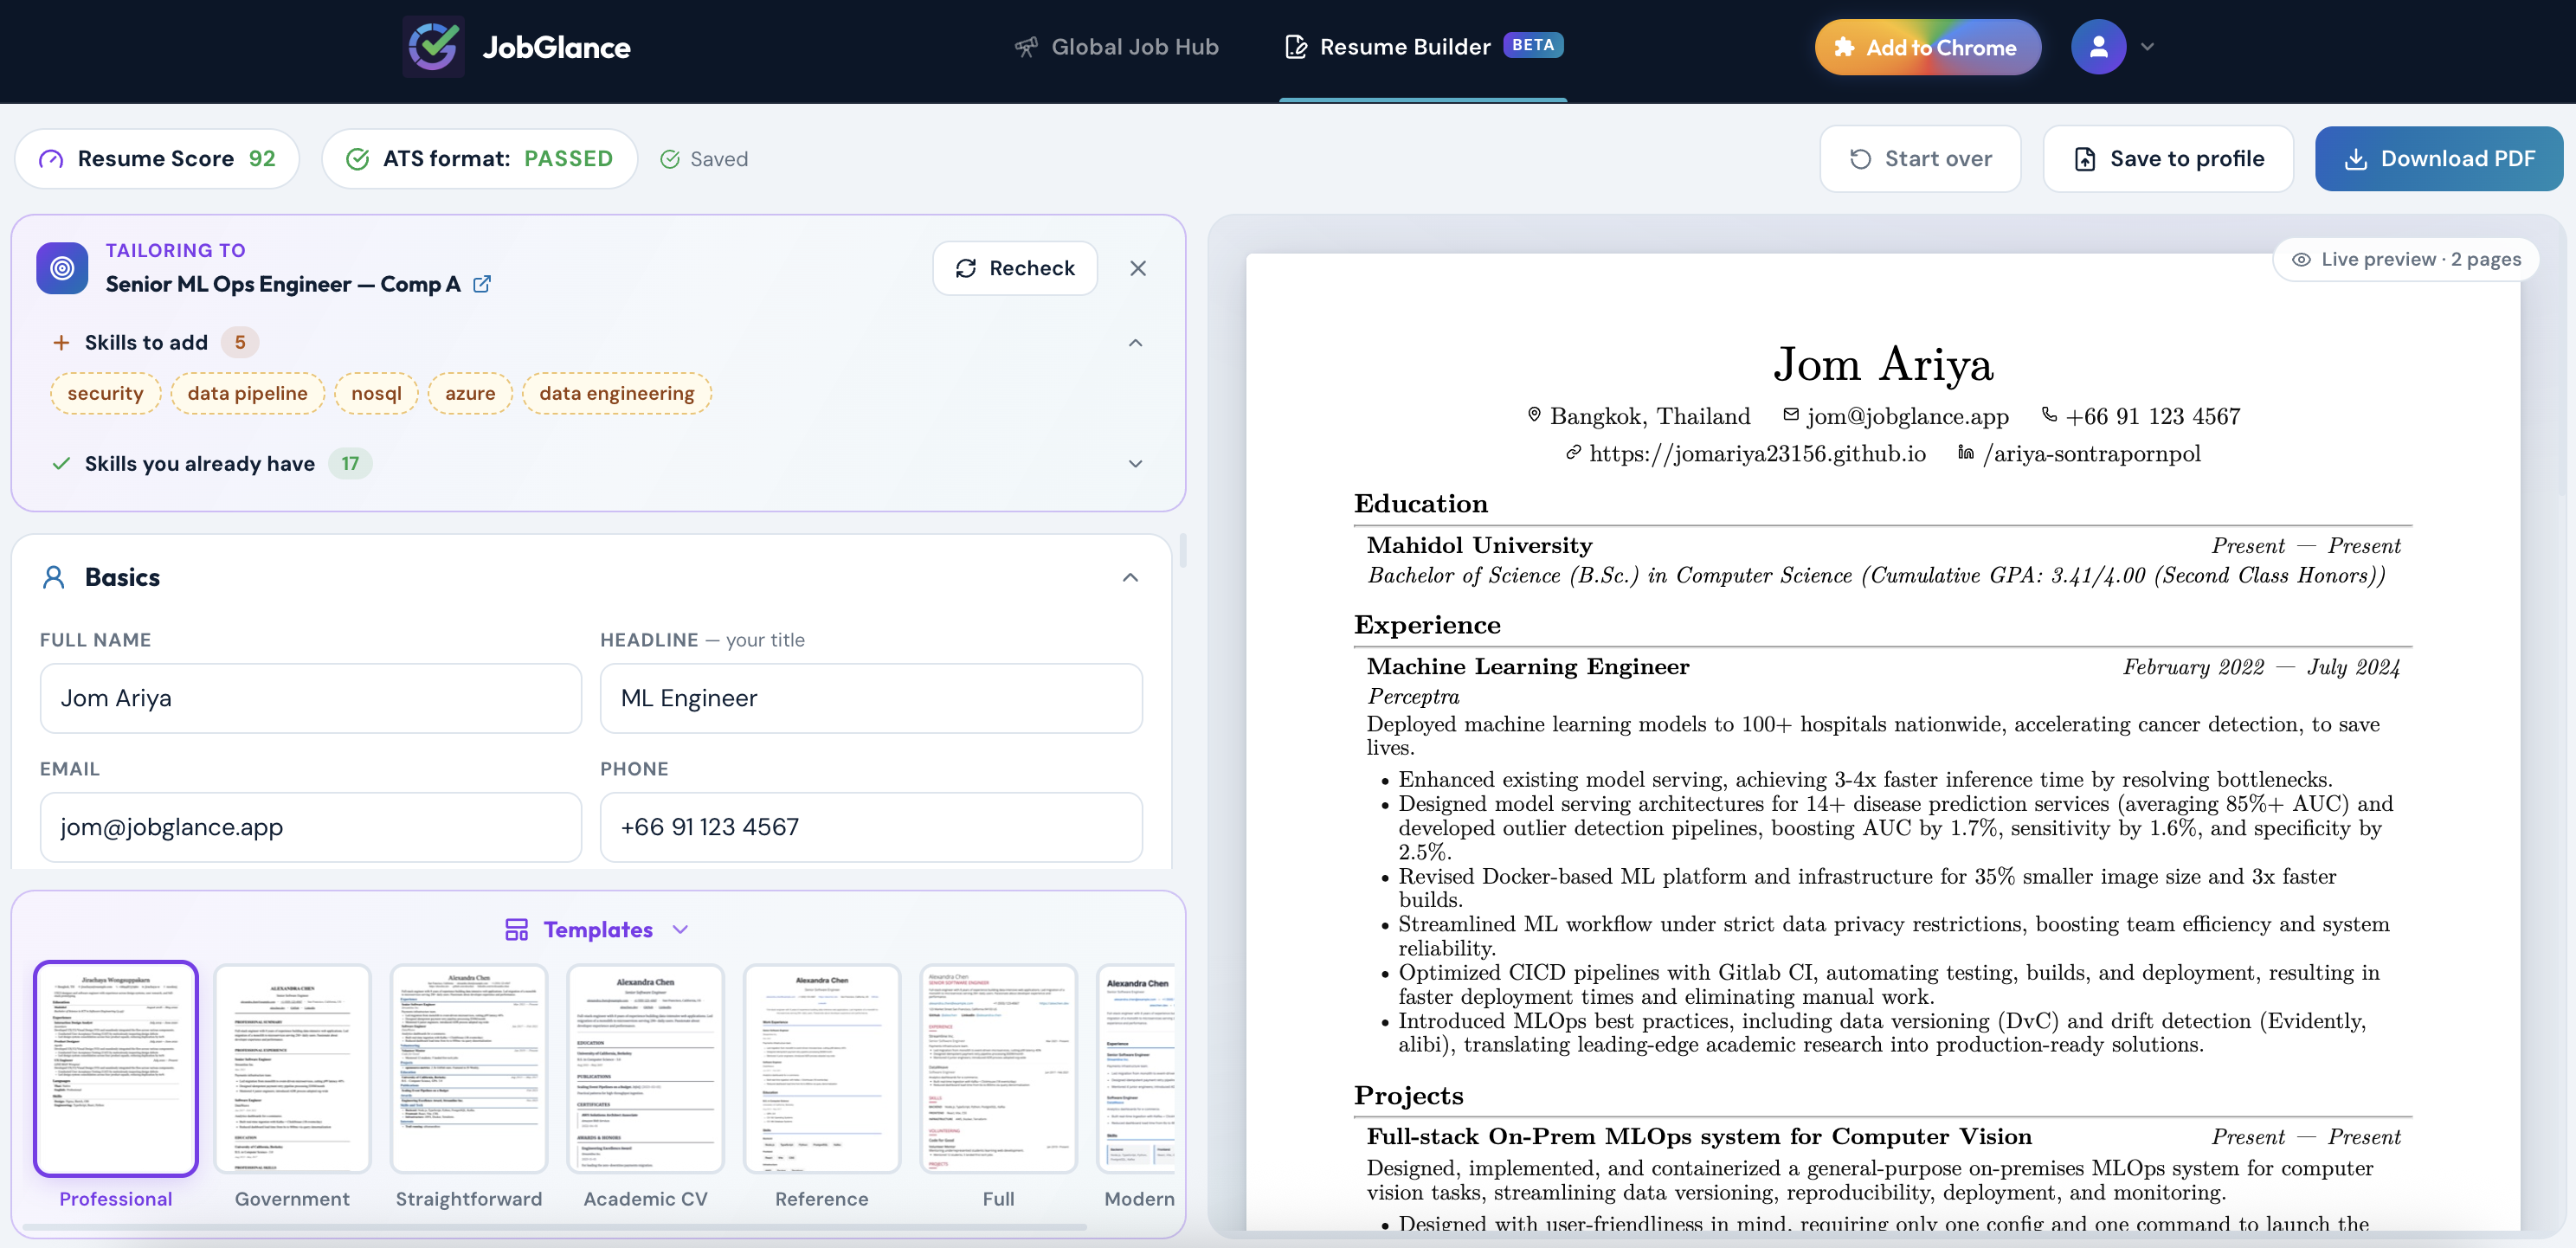The width and height of the screenshot is (2576, 1248).
Task: Select the Government template thumbnail
Action: pos(292,1068)
